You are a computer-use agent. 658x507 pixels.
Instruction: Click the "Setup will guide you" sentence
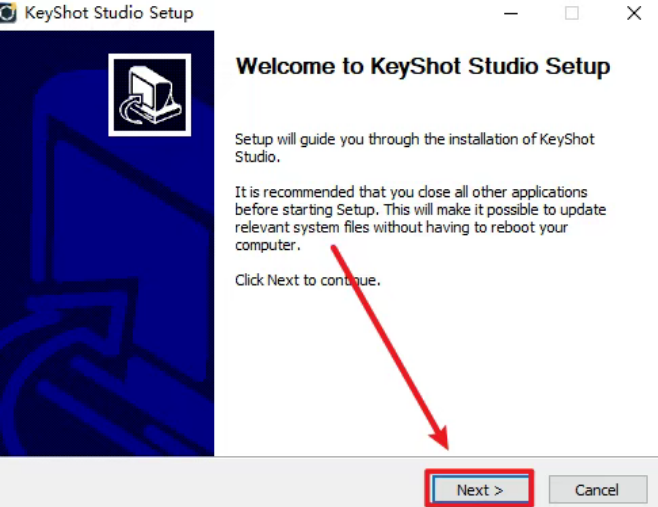coord(414,148)
